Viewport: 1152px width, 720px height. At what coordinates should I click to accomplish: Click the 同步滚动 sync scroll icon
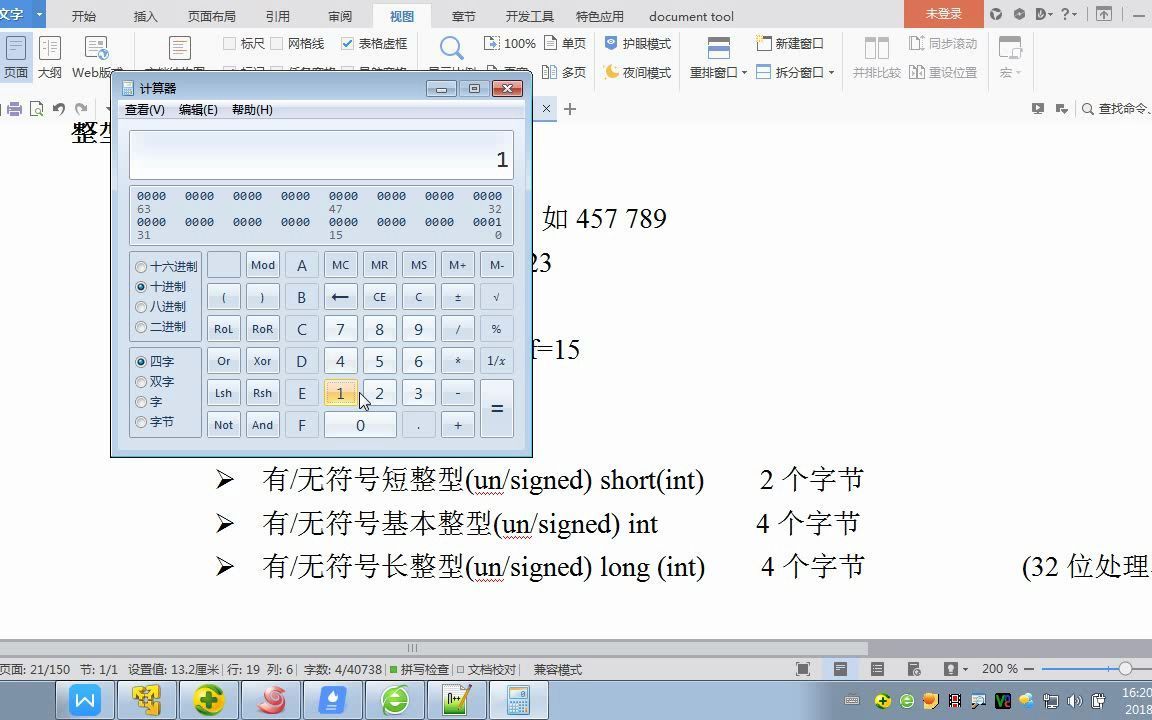[943, 43]
